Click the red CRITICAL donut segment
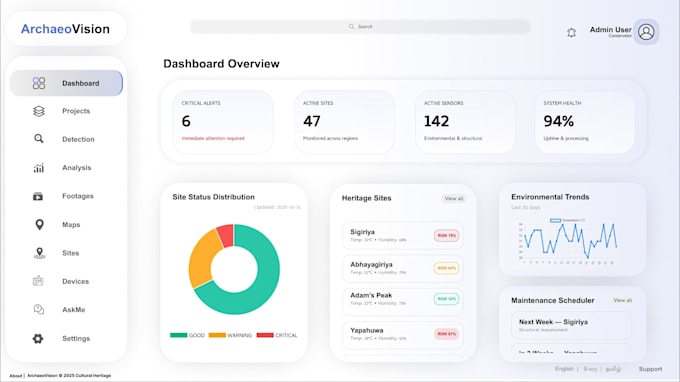 click(226, 235)
